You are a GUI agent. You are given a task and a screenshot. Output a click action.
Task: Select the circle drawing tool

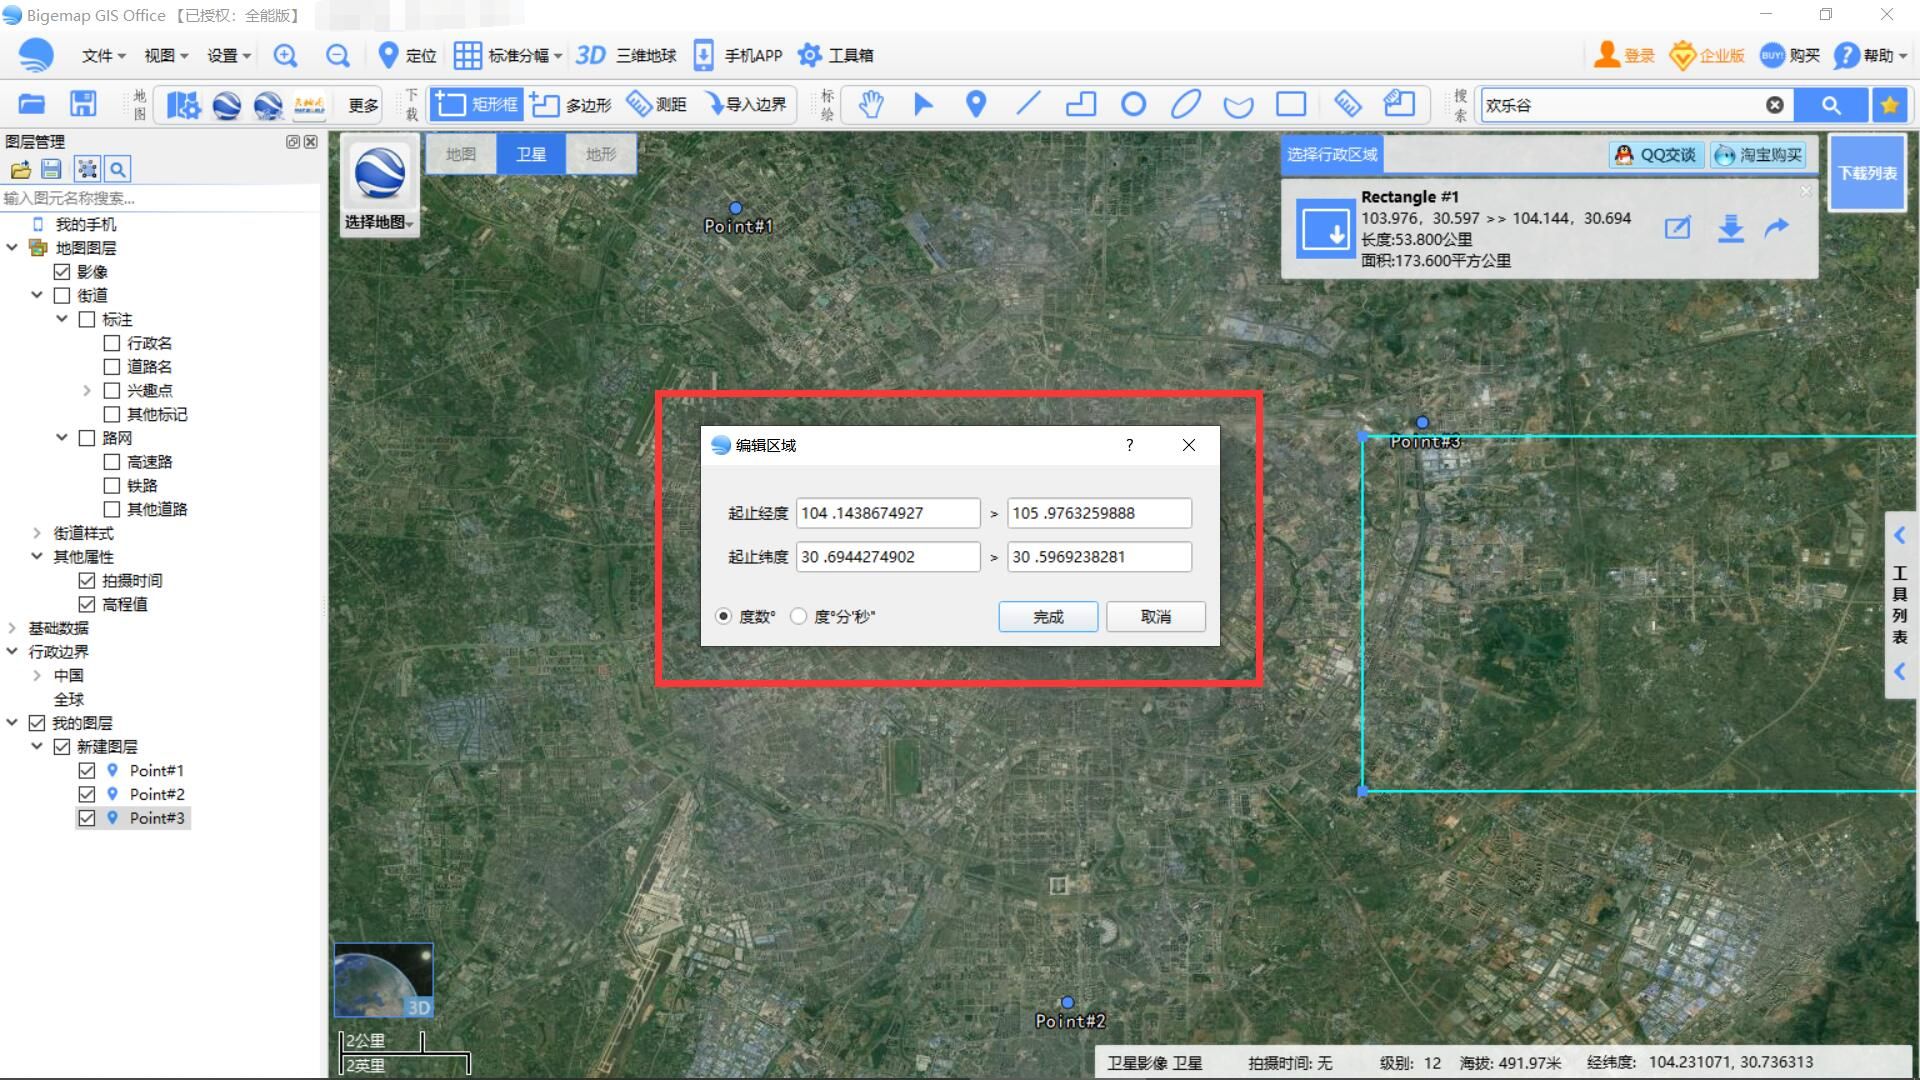[1133, 104]
